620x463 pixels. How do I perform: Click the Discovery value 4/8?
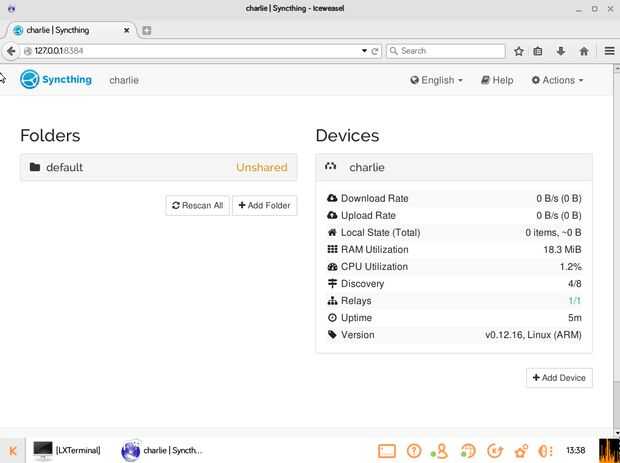tap(575, 283)
